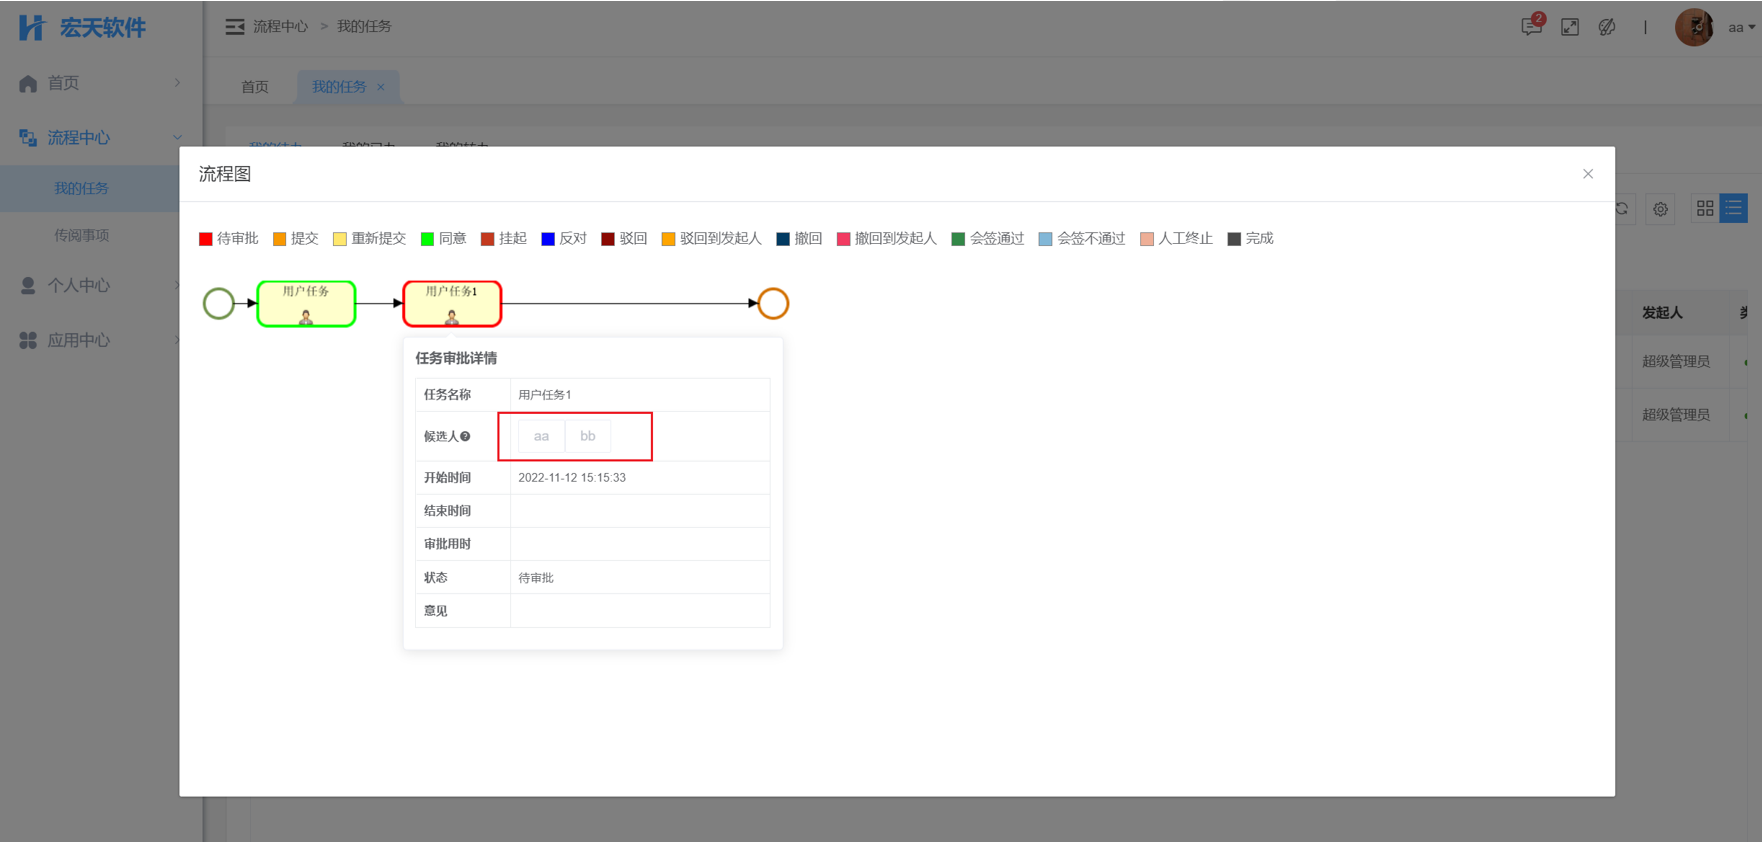Click the 应用中心 apps icon
1762x842 pixels.
click(x=28, y=341)
